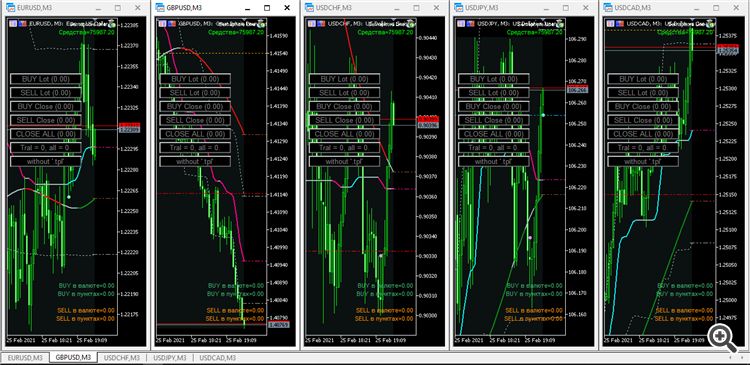Click CLOSE ALL (0.00) in USDCAD chart
The width and height of the screenshot is (750, 365).
pyautogui.click(x=643, y=134)
